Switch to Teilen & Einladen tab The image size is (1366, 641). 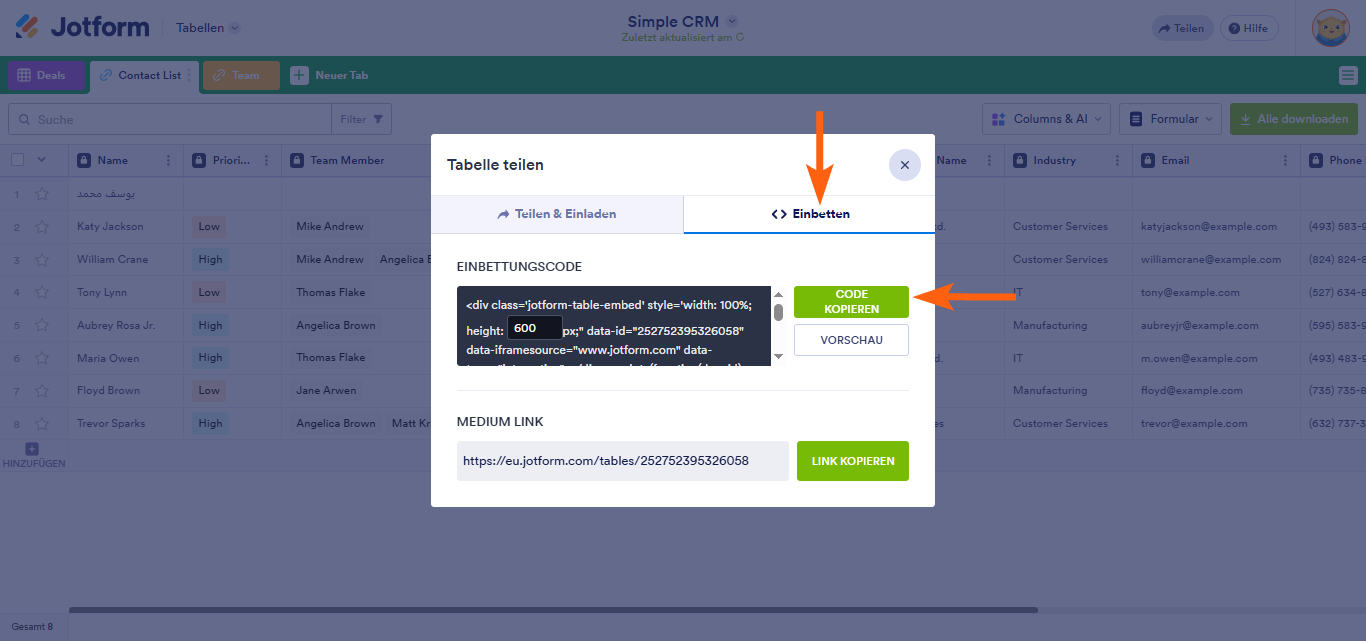point(557,214)
